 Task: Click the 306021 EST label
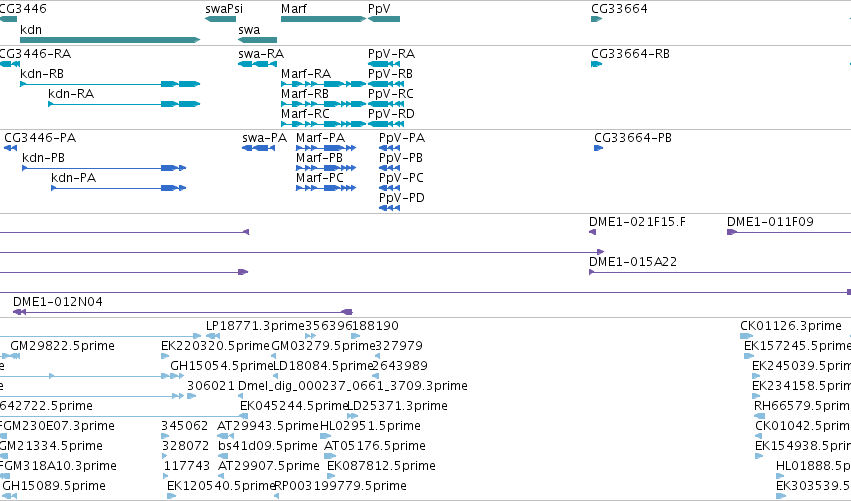point(211,386)
